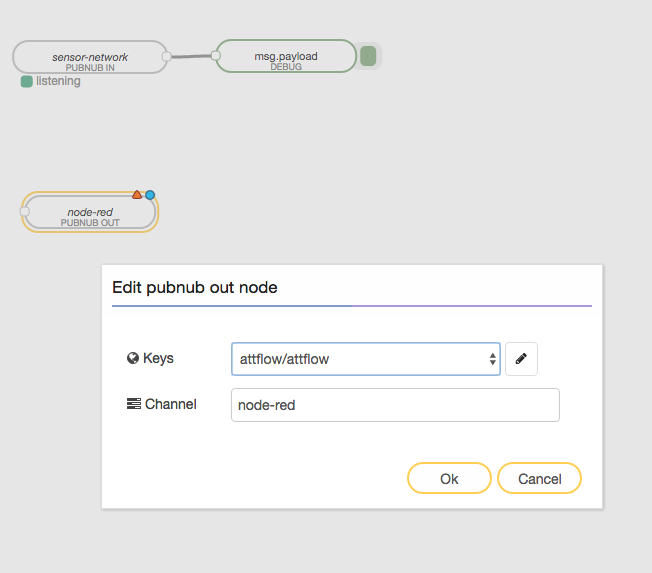Click the green listening status square
Screen dimensions: 652x573
(27, 82)
